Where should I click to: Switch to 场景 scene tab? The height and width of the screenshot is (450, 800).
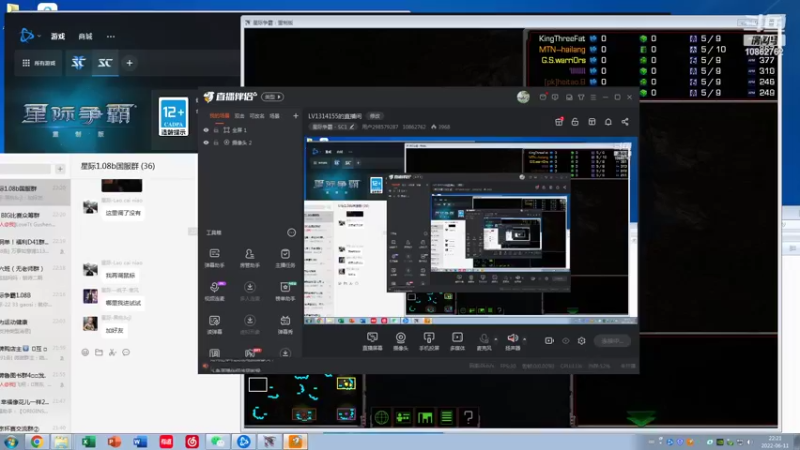[274, 116]
